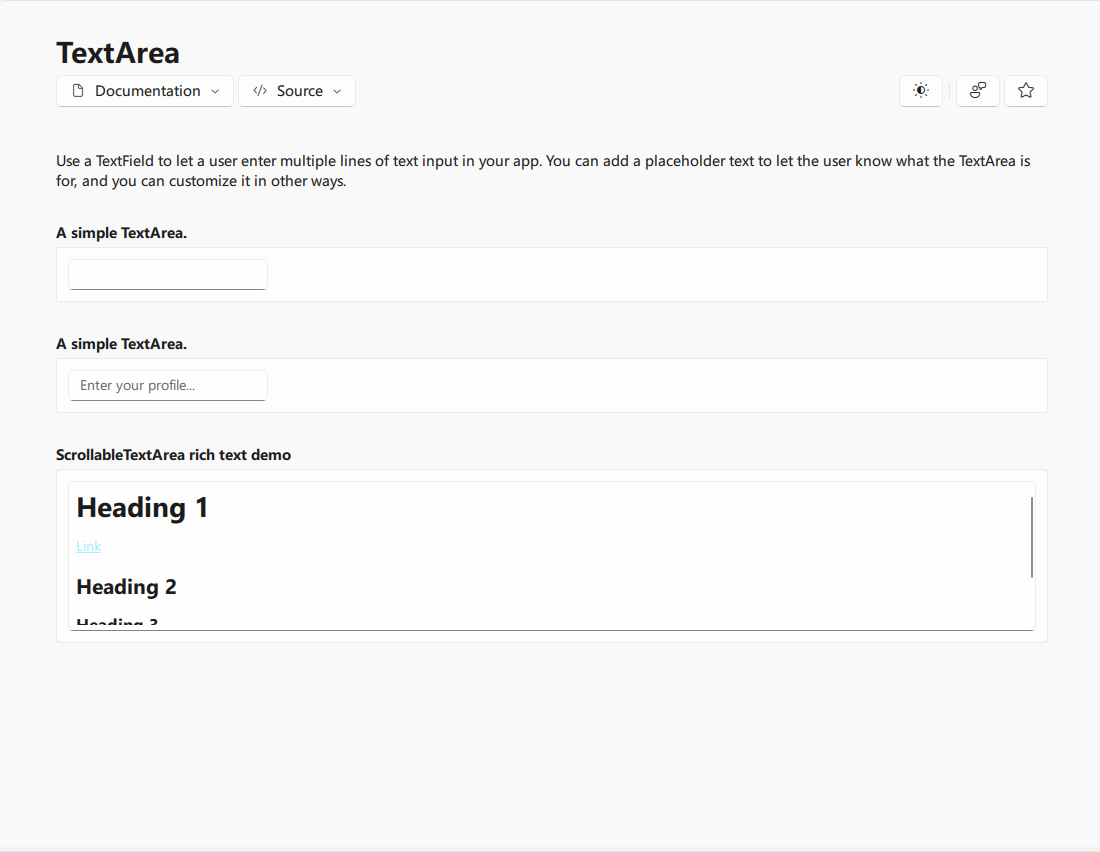Focus the 'Enter your profile...' text field
Image resolution: width=1100 pixels, height=852 pixels.
click(168, 385)
